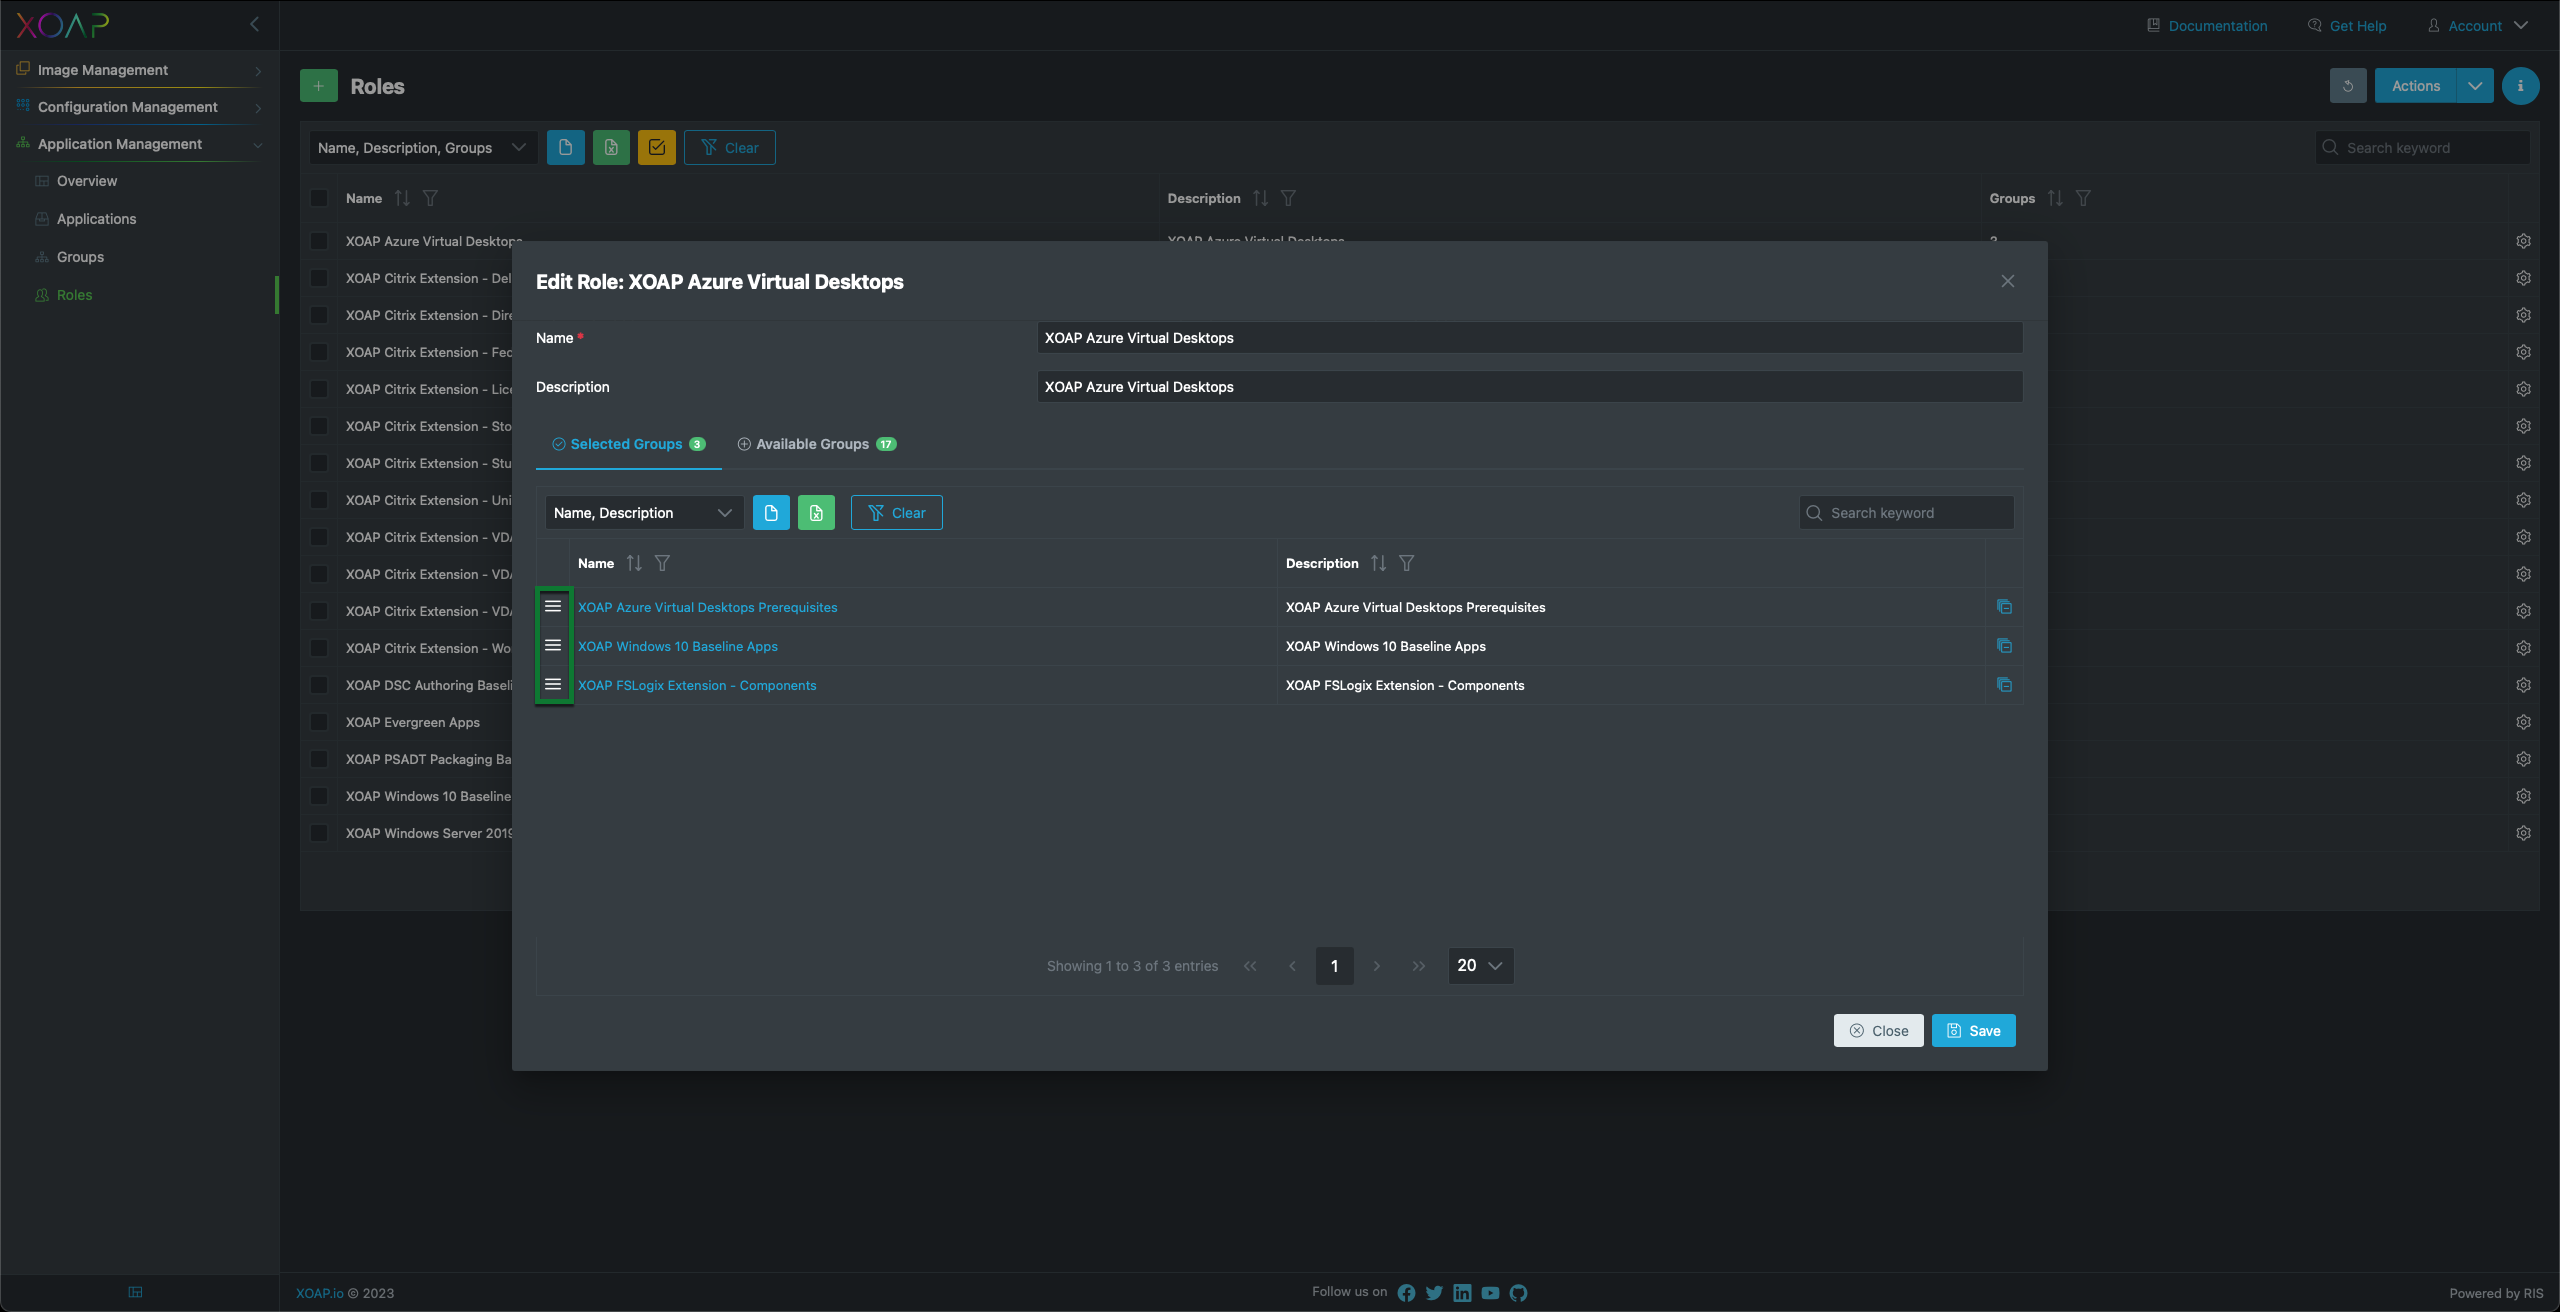Save the edited role
This screenshot has width=2560, height=1312.
click(1973, 1031)
